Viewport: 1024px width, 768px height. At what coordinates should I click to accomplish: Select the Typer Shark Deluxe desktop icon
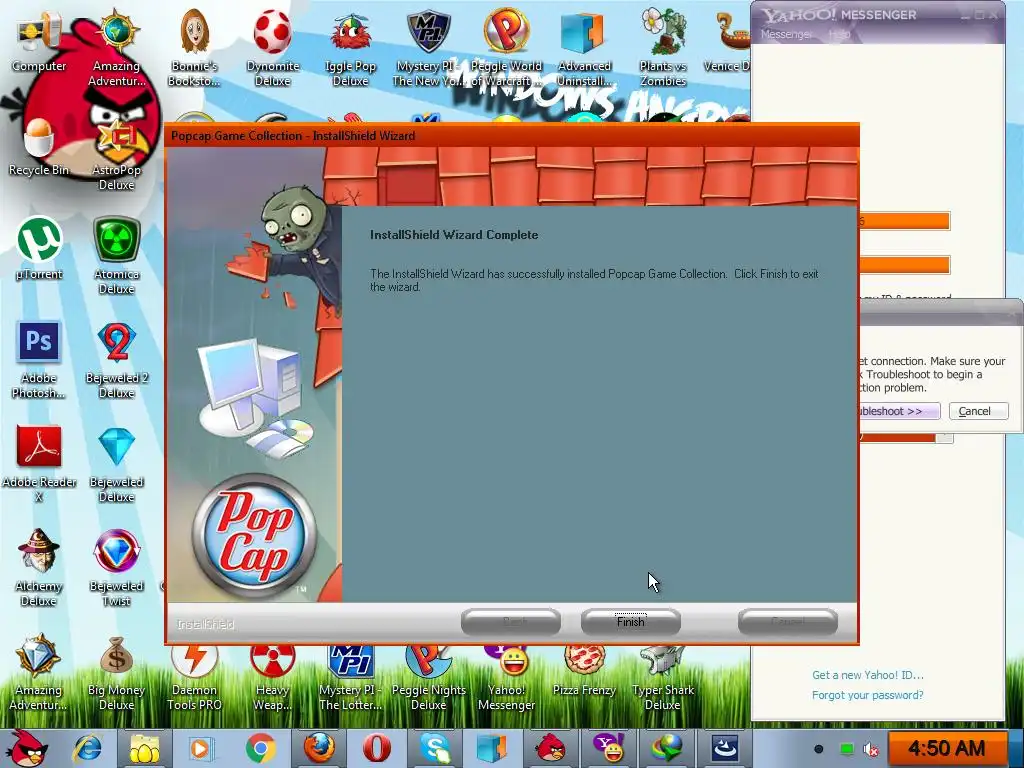click(663, 676)
